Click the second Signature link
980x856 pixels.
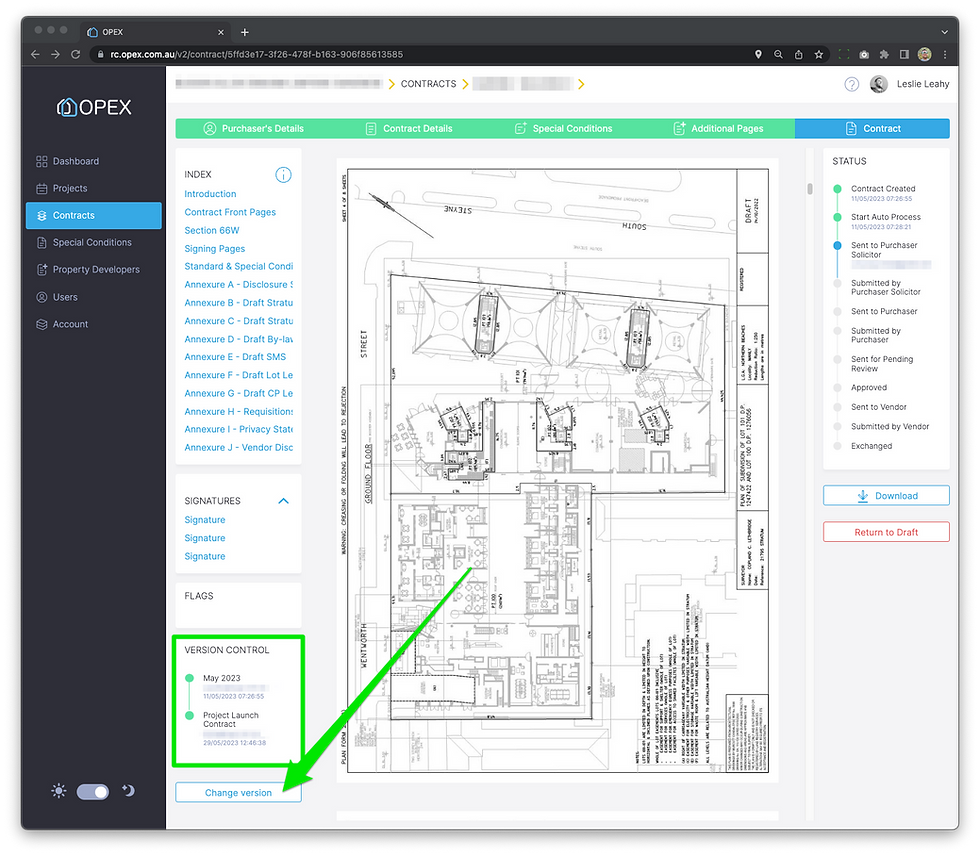(204, 538)
